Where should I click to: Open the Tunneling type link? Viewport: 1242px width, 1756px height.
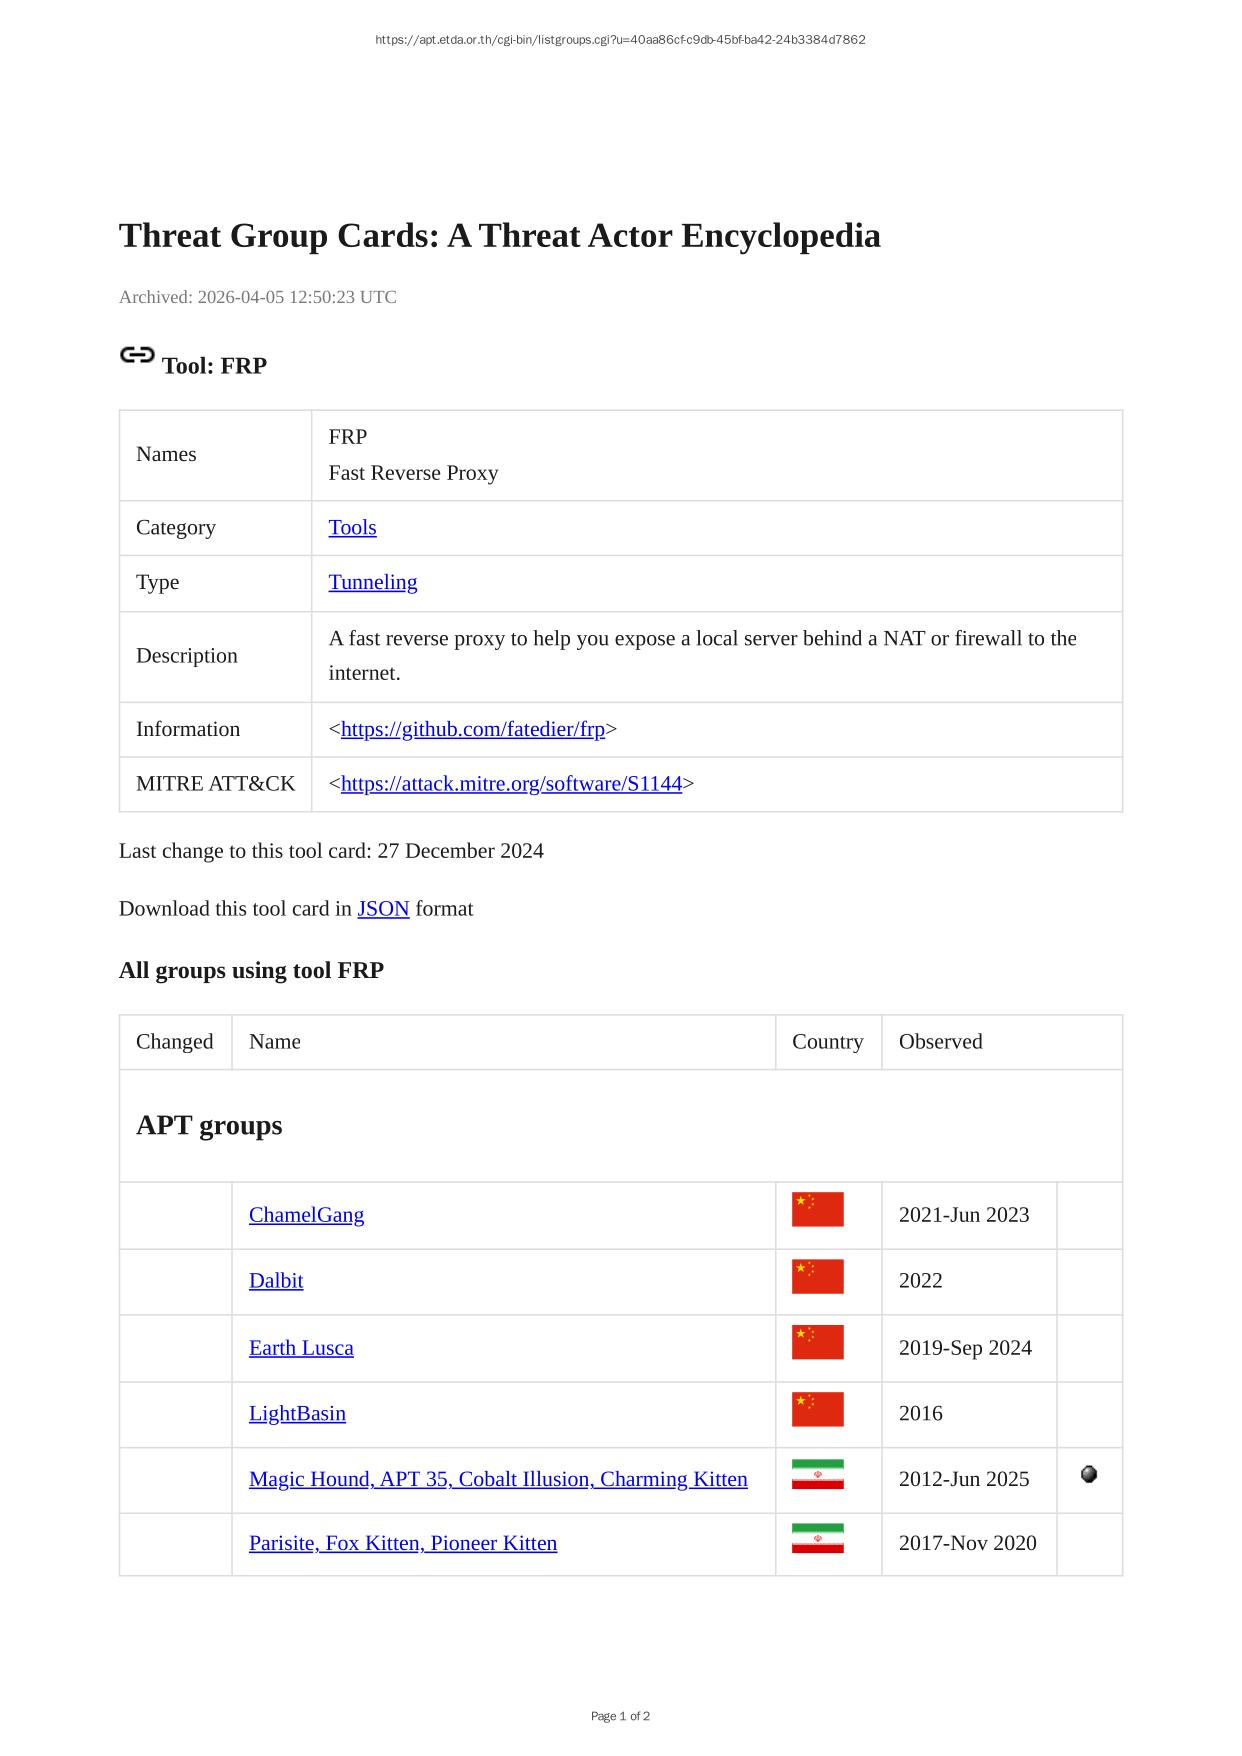(x=372, y=583)
